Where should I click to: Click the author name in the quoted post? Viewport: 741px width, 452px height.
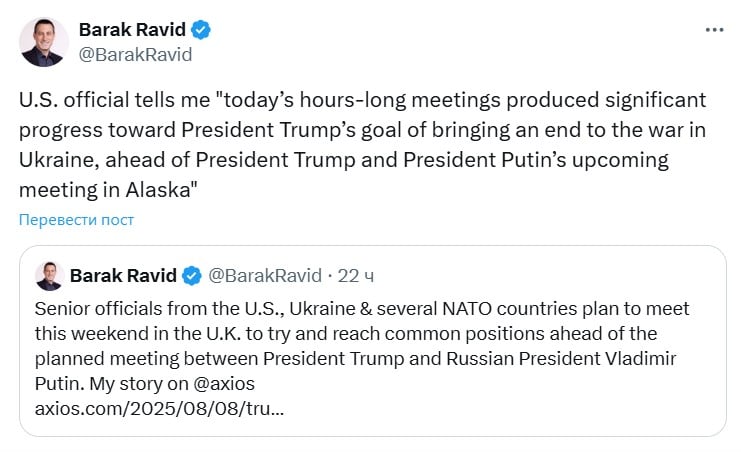pos(123,275)
